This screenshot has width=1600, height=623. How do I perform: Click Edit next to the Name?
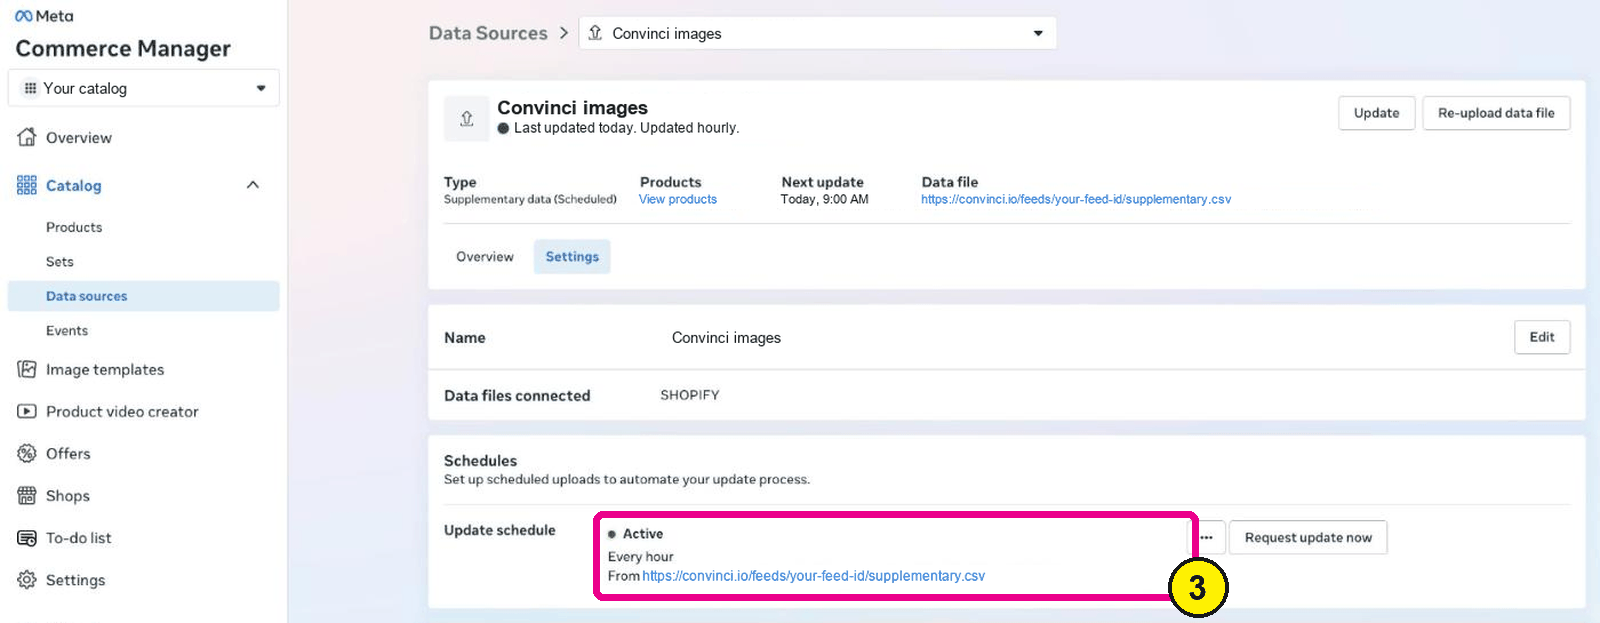pyautogui.click(x=1542, y=337)
